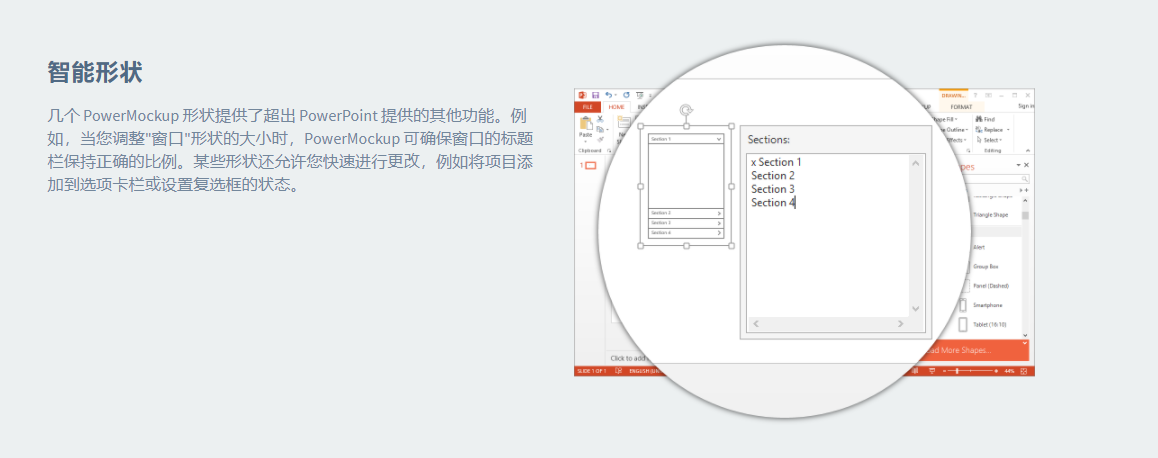
Task: Close the Shapes task pane
Action: (1026, 165)
